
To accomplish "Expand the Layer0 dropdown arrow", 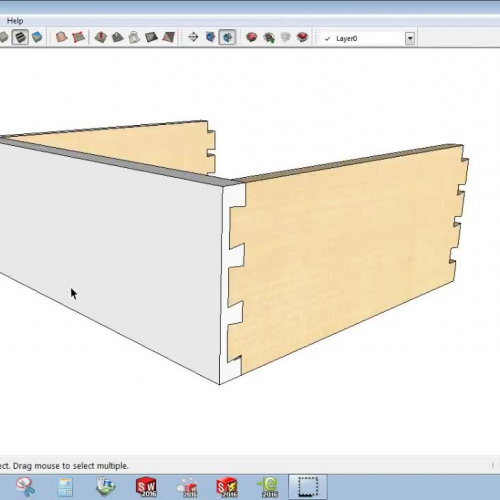I will pyautogui.click(x=410, y=38).
